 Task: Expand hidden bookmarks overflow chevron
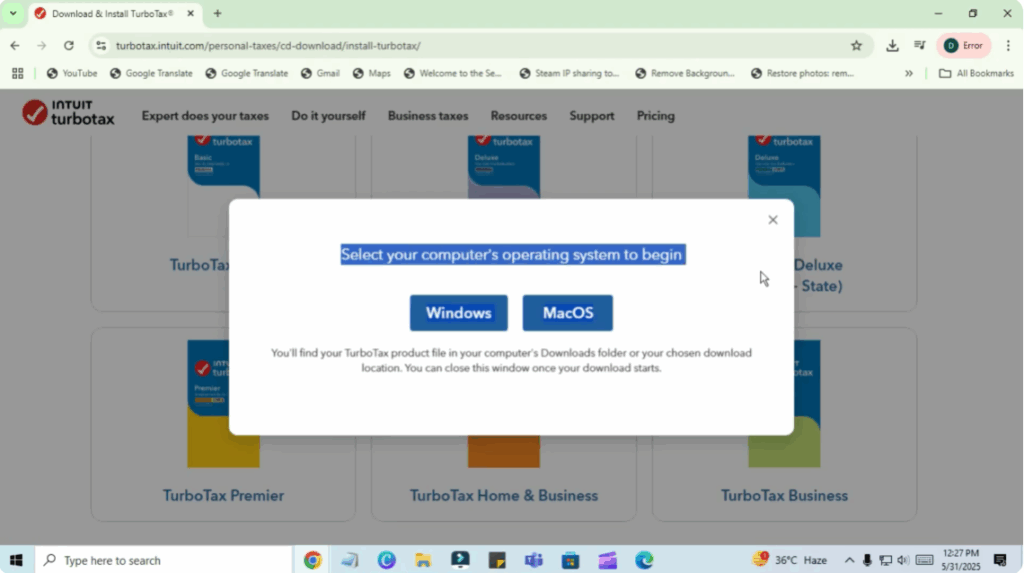(x=908, y=73)
